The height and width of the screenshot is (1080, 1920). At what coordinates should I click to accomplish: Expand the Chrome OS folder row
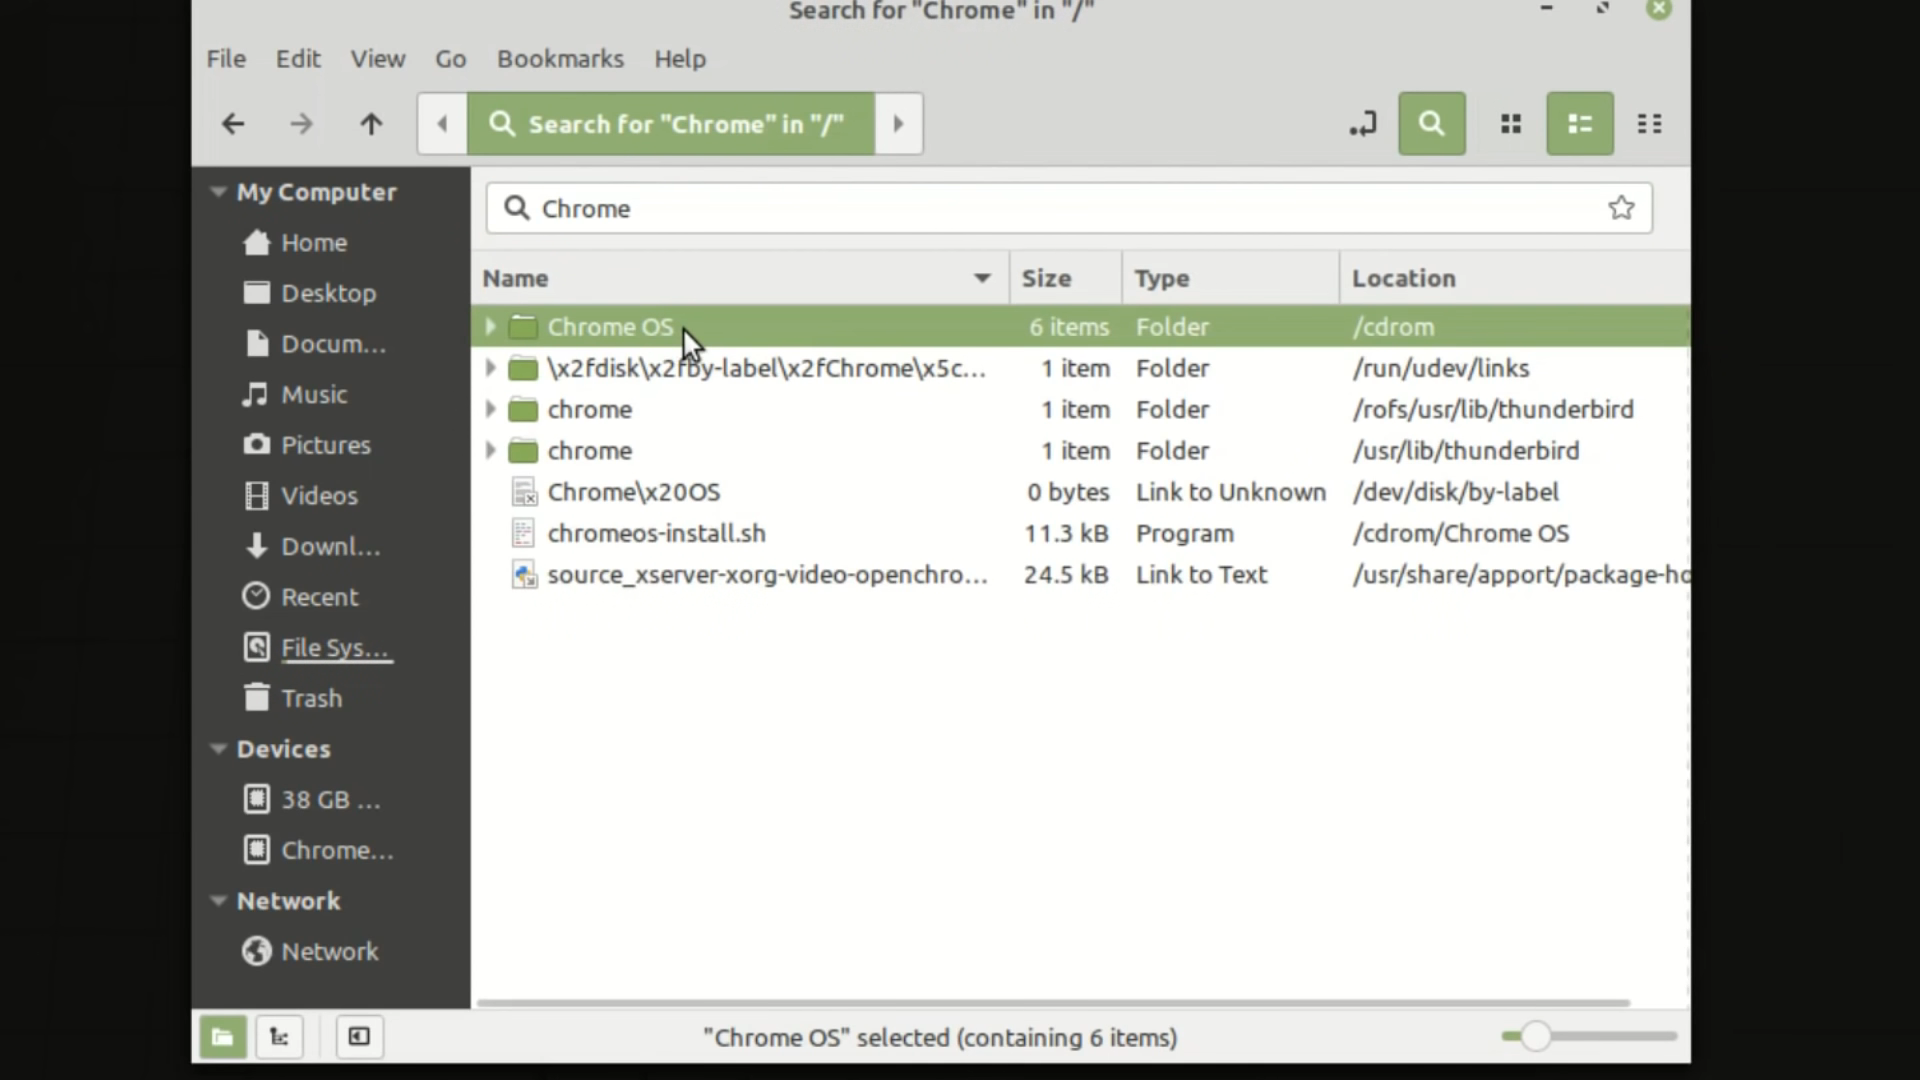(490, 327)
